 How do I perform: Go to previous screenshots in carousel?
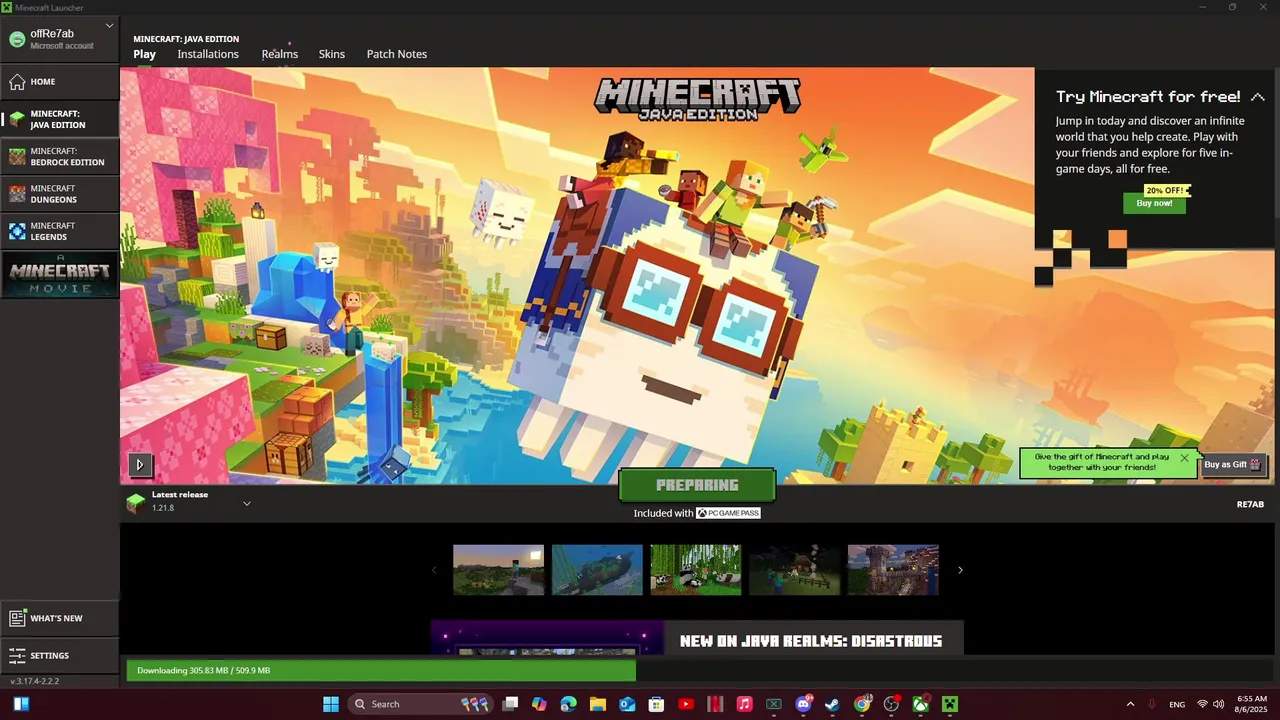(433, 570)
